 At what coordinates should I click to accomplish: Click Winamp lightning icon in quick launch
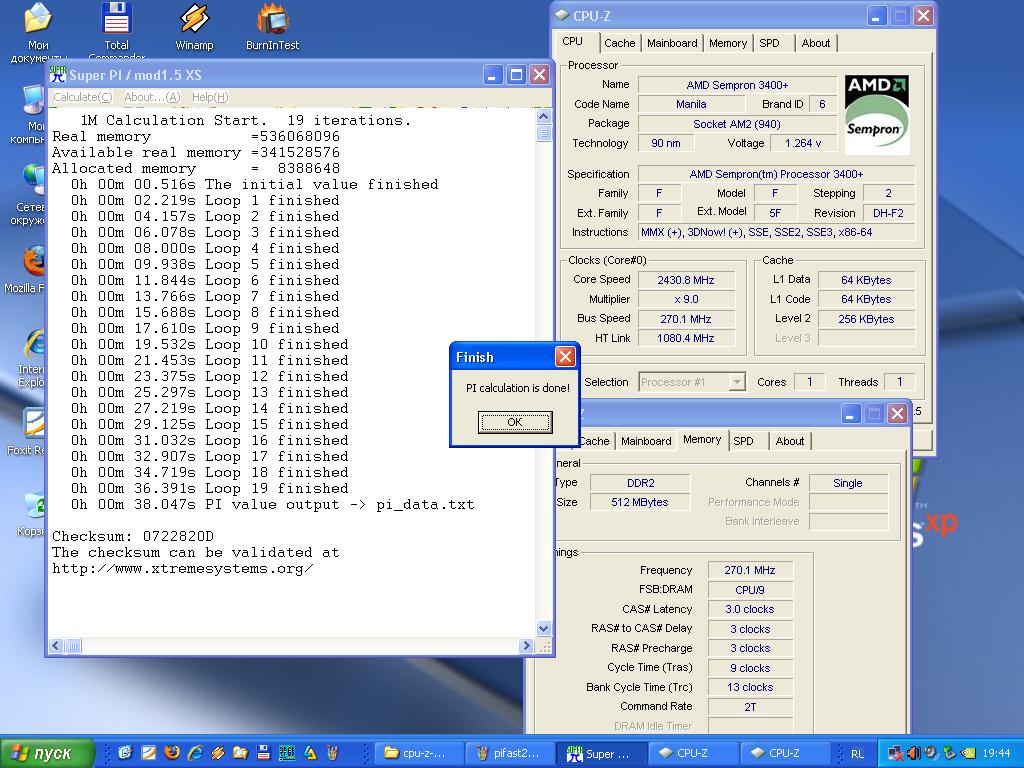(x=217, y=753)
